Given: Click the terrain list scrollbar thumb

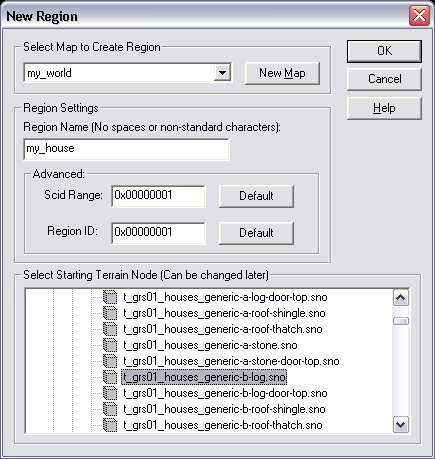Looking at the screenshot, I should 401,321.
